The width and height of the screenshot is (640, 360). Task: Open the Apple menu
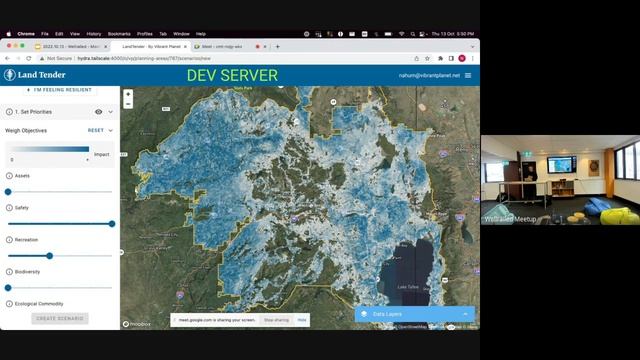click(9, 34)
